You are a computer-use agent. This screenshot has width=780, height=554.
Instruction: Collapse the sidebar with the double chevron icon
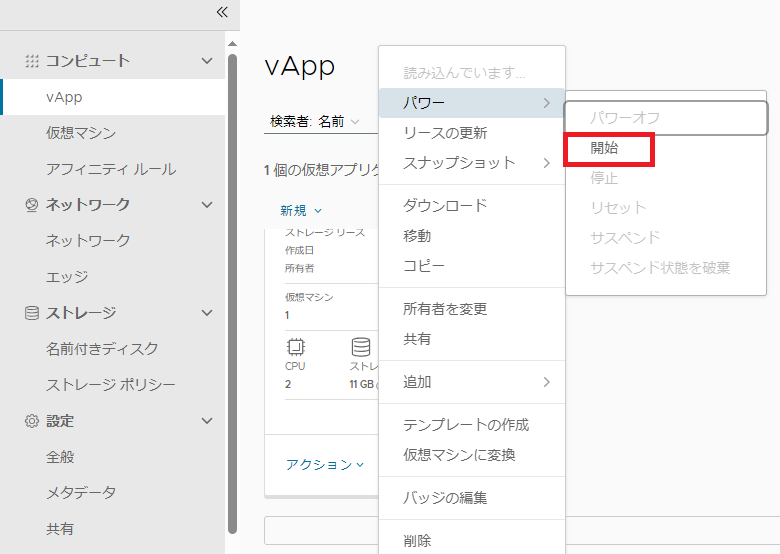click(x=222, y=12)
